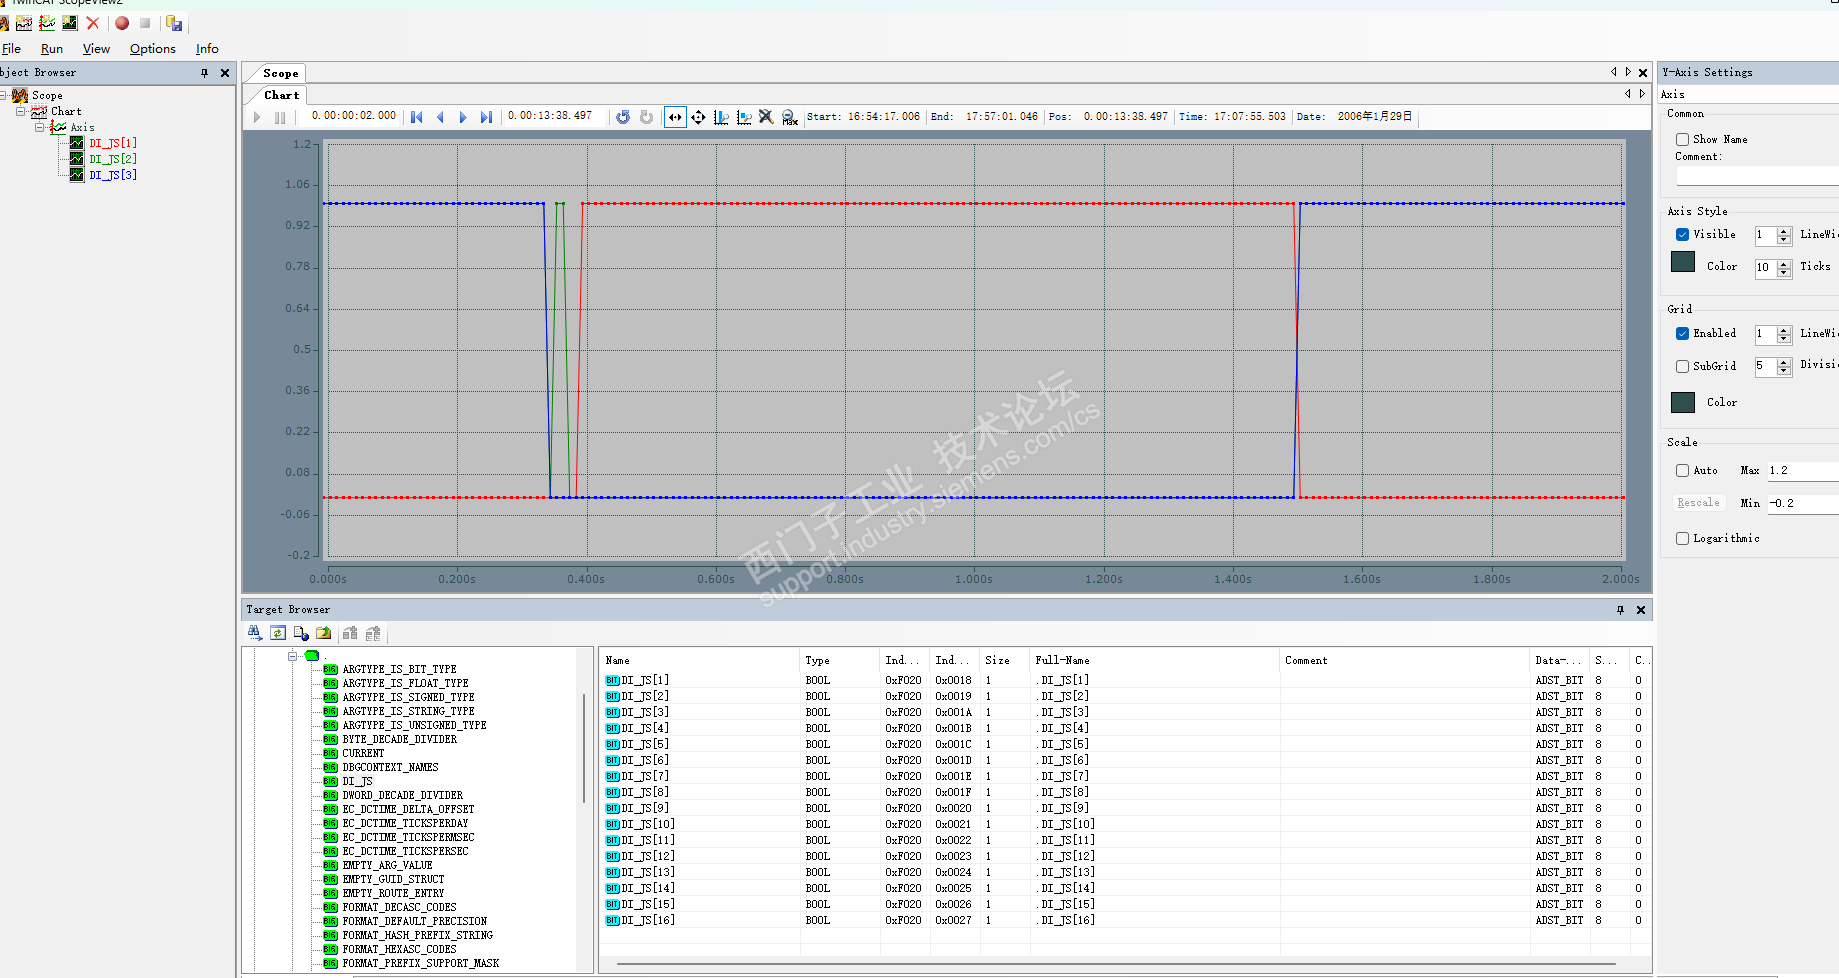The width and height of the screenshot is (1839, 978).
Task: Step forward with the blue right arrow
Action: point(463,117)
